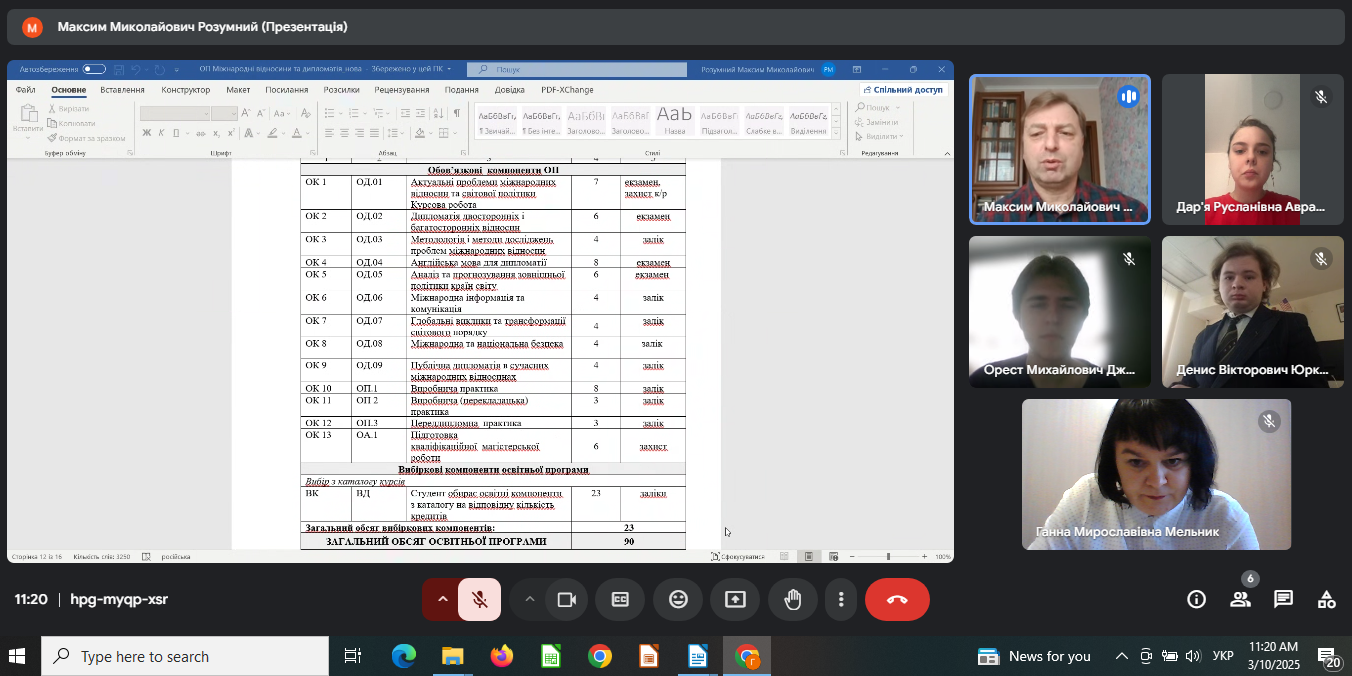Open the Windows notification center
1352x676 pixels.
click(x=1328, y=657)
